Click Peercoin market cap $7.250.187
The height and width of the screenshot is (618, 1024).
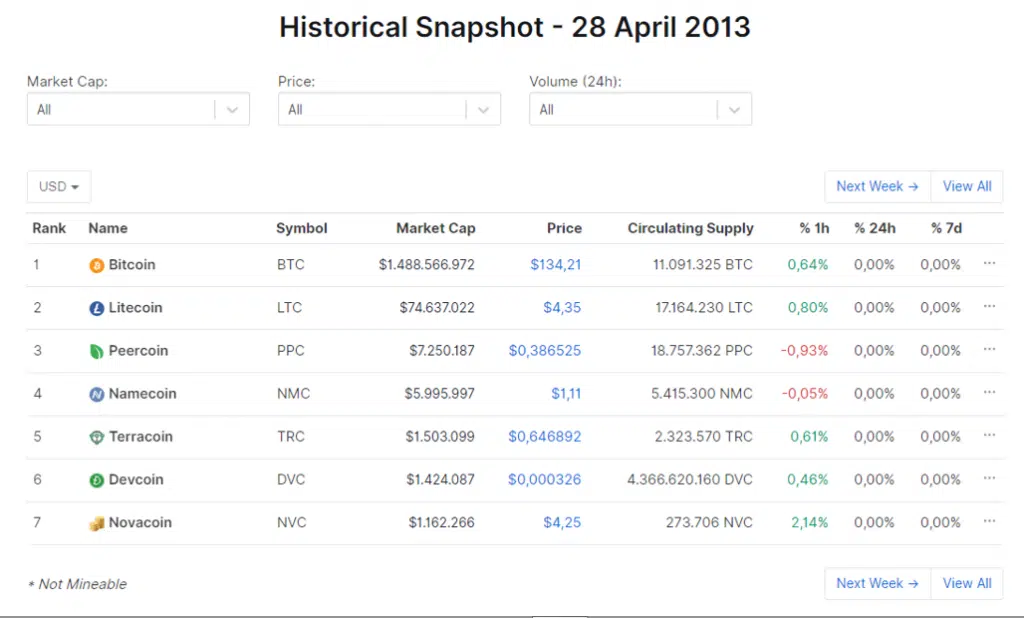(442, 351)
